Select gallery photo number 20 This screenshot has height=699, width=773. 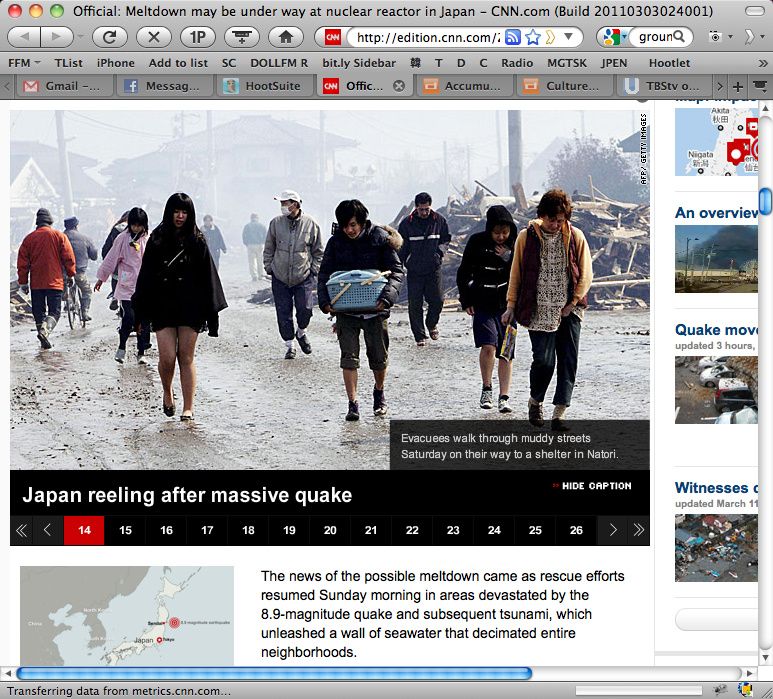330,530
